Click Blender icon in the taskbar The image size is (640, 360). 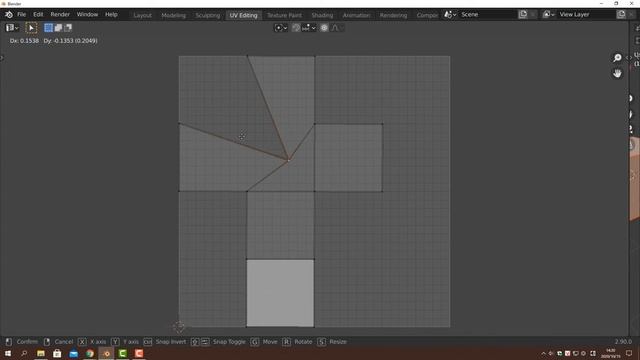pyautogui.click(x=106, y=353)
